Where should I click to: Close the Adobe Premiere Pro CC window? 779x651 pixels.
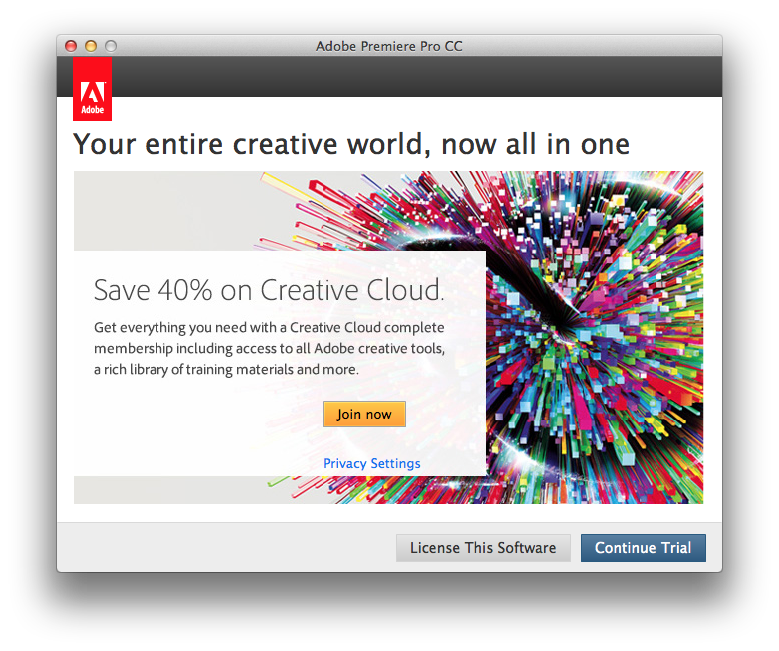(71, 46)
